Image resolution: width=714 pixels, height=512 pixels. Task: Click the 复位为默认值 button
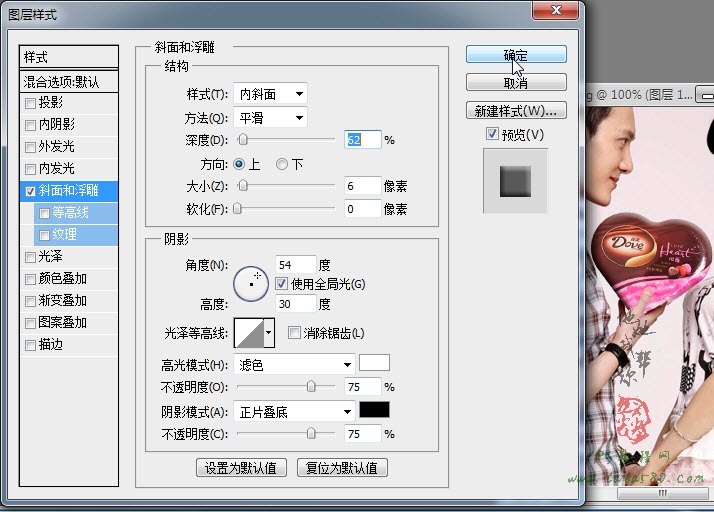tap(342, 468)
